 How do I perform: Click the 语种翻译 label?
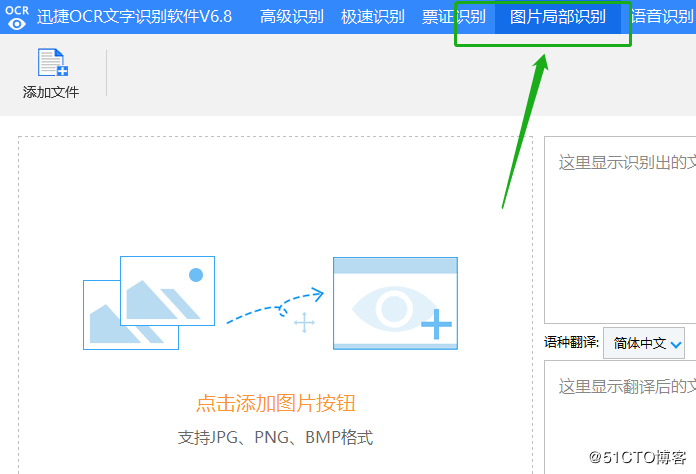point(571,342)
